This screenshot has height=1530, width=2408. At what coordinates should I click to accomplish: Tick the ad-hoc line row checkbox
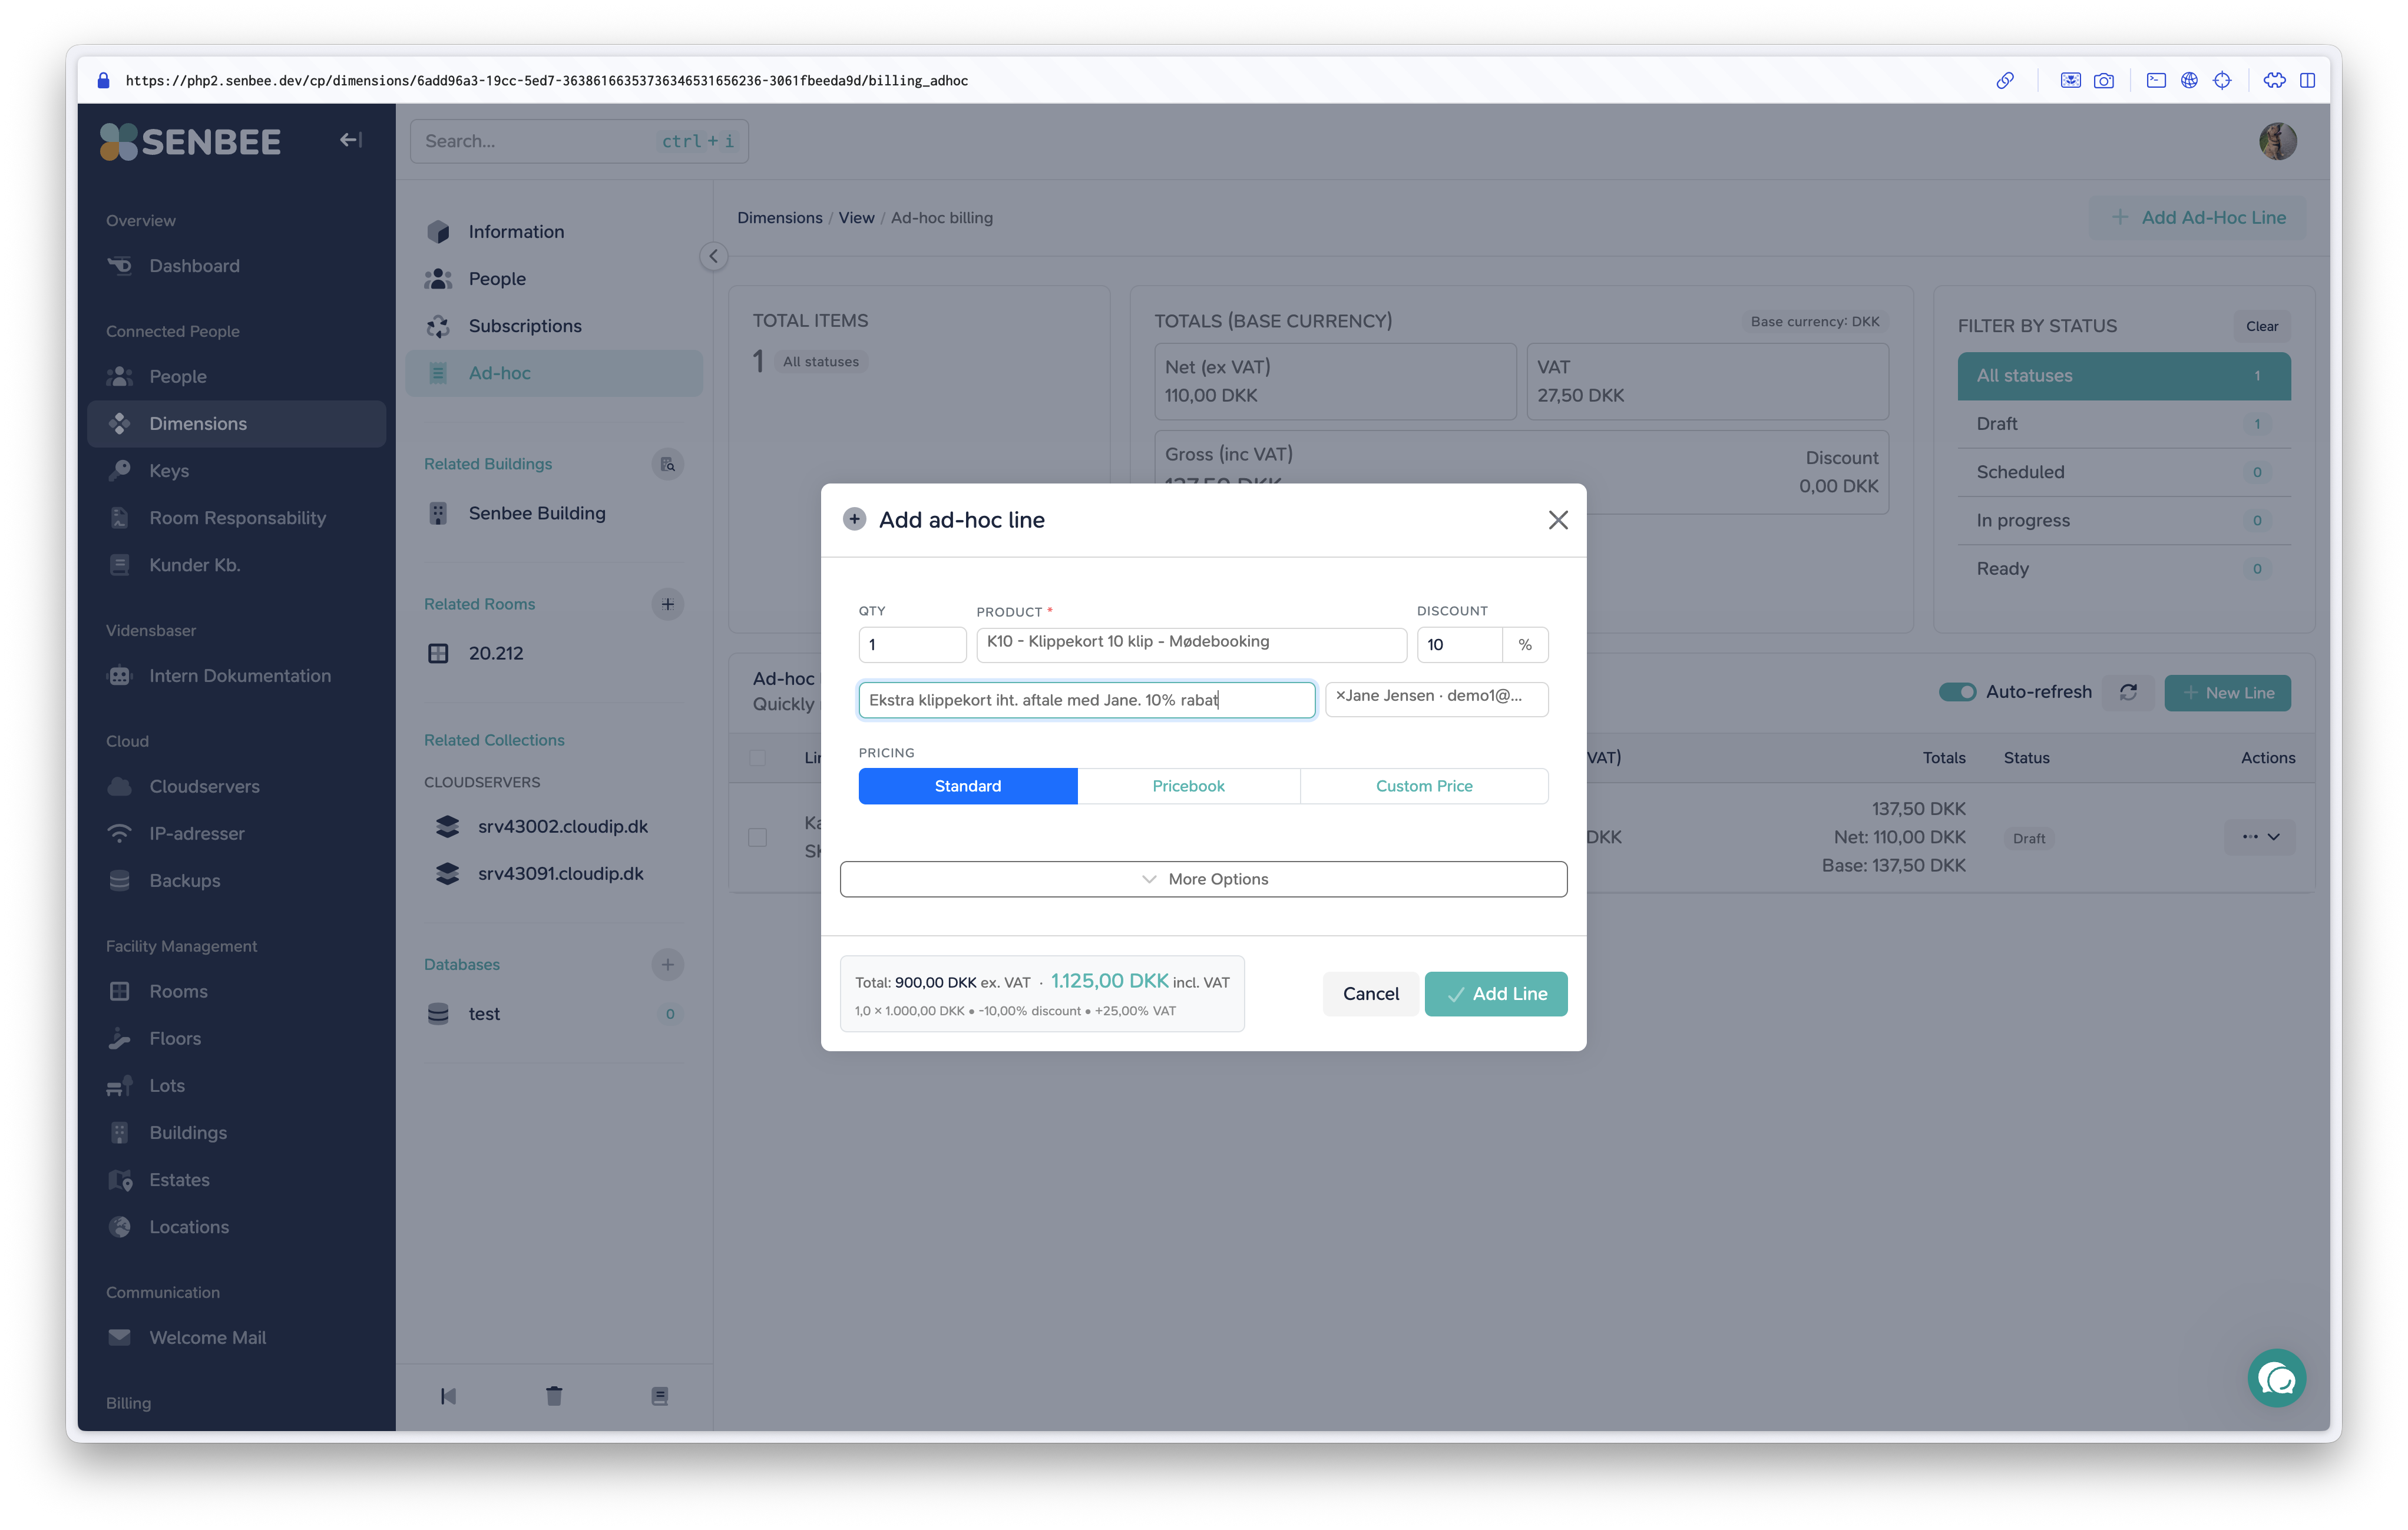(757, 837)
